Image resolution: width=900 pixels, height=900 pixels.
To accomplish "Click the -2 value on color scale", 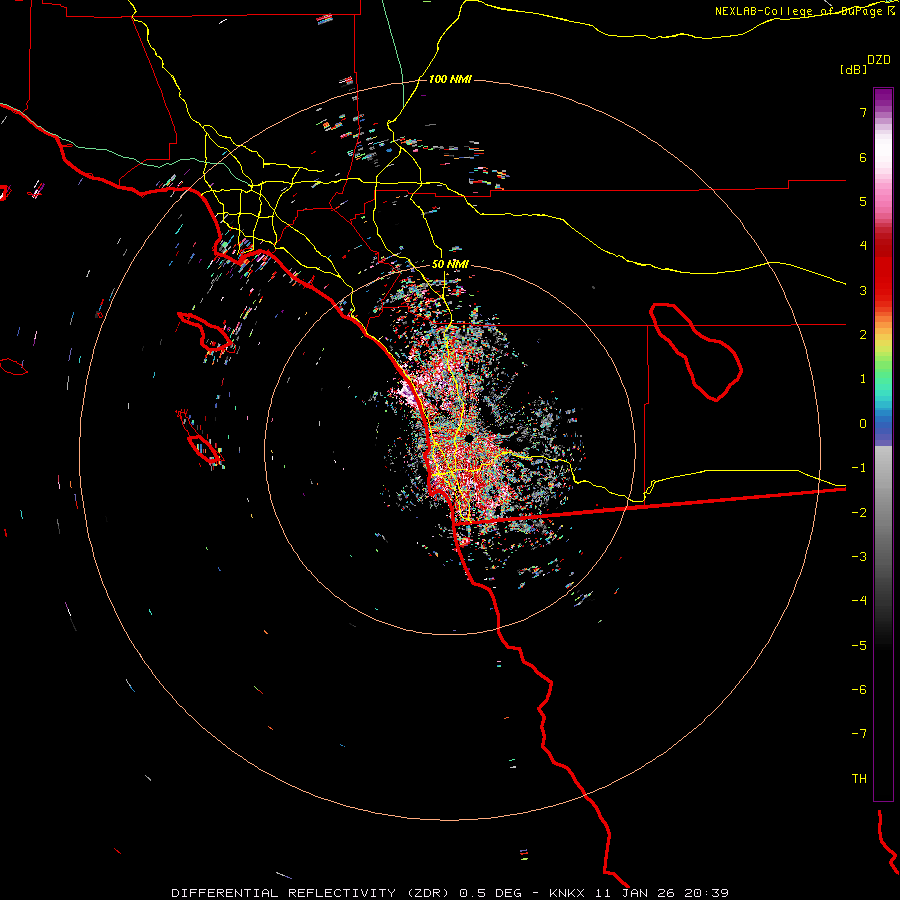I will click(x=859, y=513).
